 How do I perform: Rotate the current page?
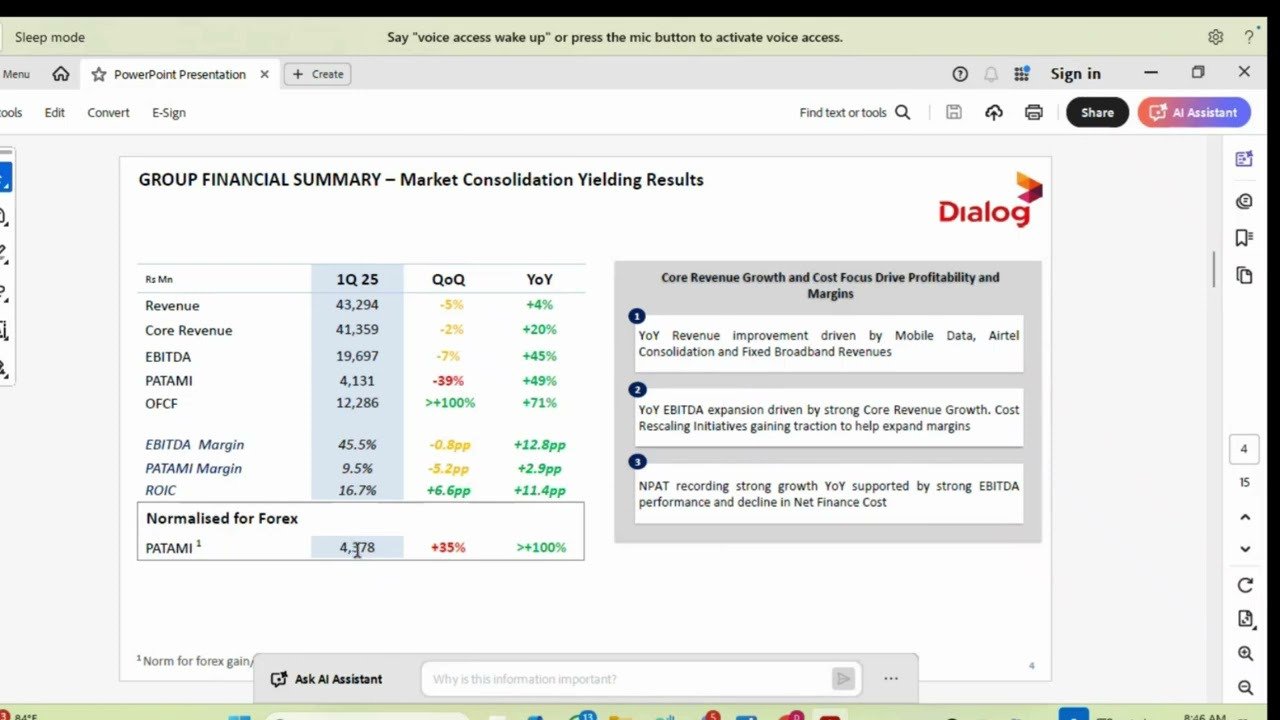[1243, 584]
